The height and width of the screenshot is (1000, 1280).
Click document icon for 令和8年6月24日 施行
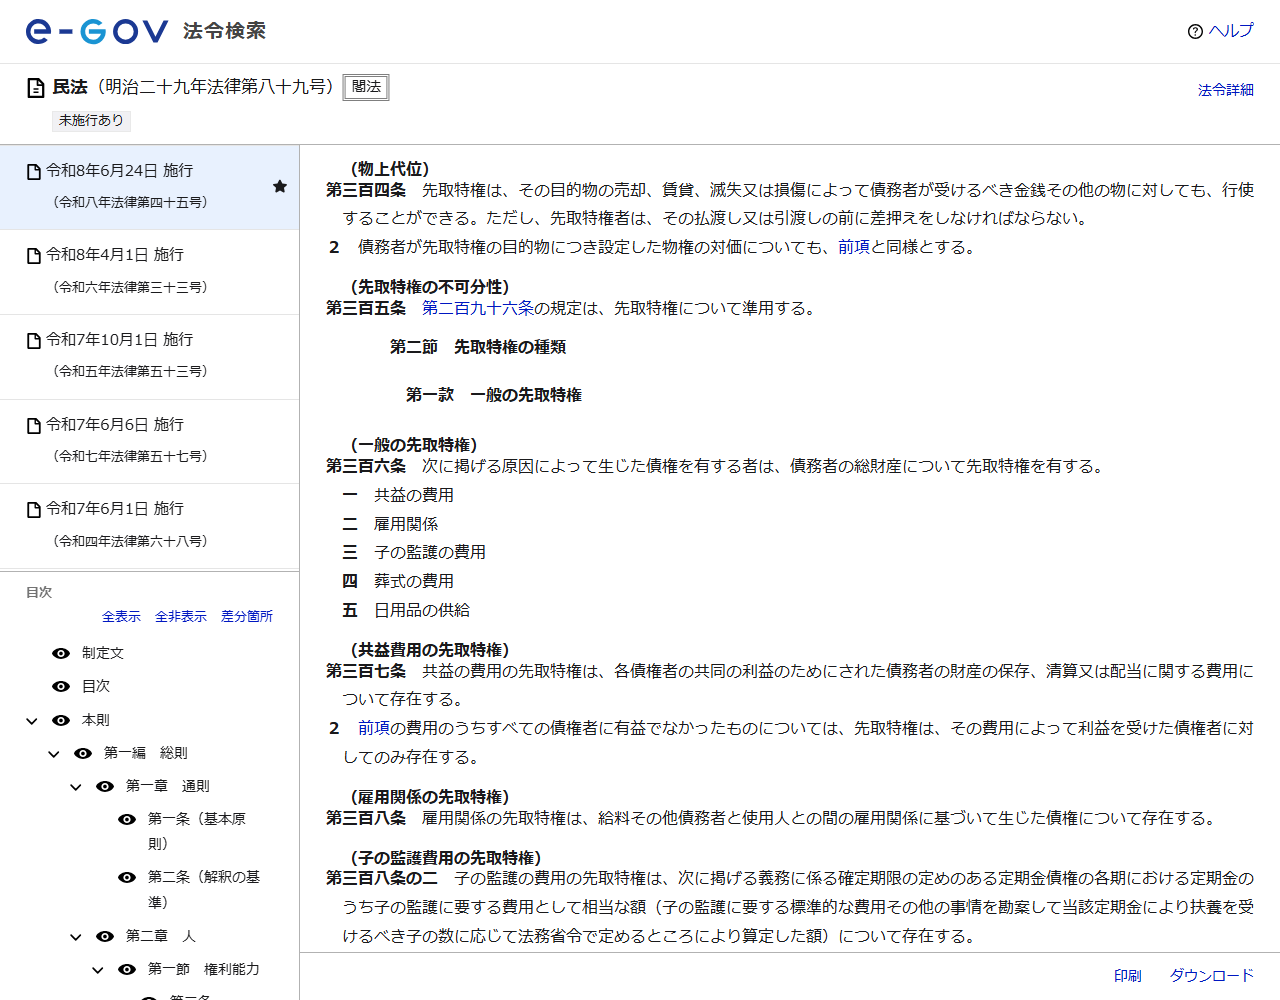[x=34, y=172]
